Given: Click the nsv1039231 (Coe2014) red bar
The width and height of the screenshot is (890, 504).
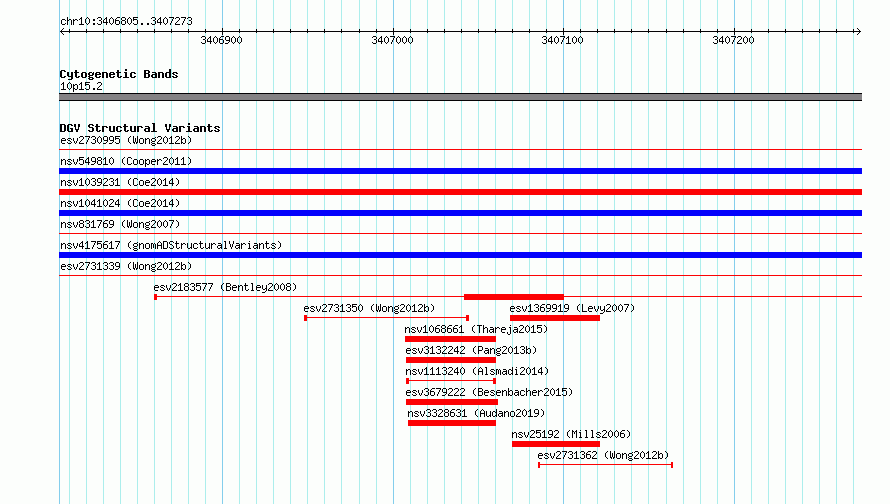Looking at the screenshot, I should coord(460,192).
